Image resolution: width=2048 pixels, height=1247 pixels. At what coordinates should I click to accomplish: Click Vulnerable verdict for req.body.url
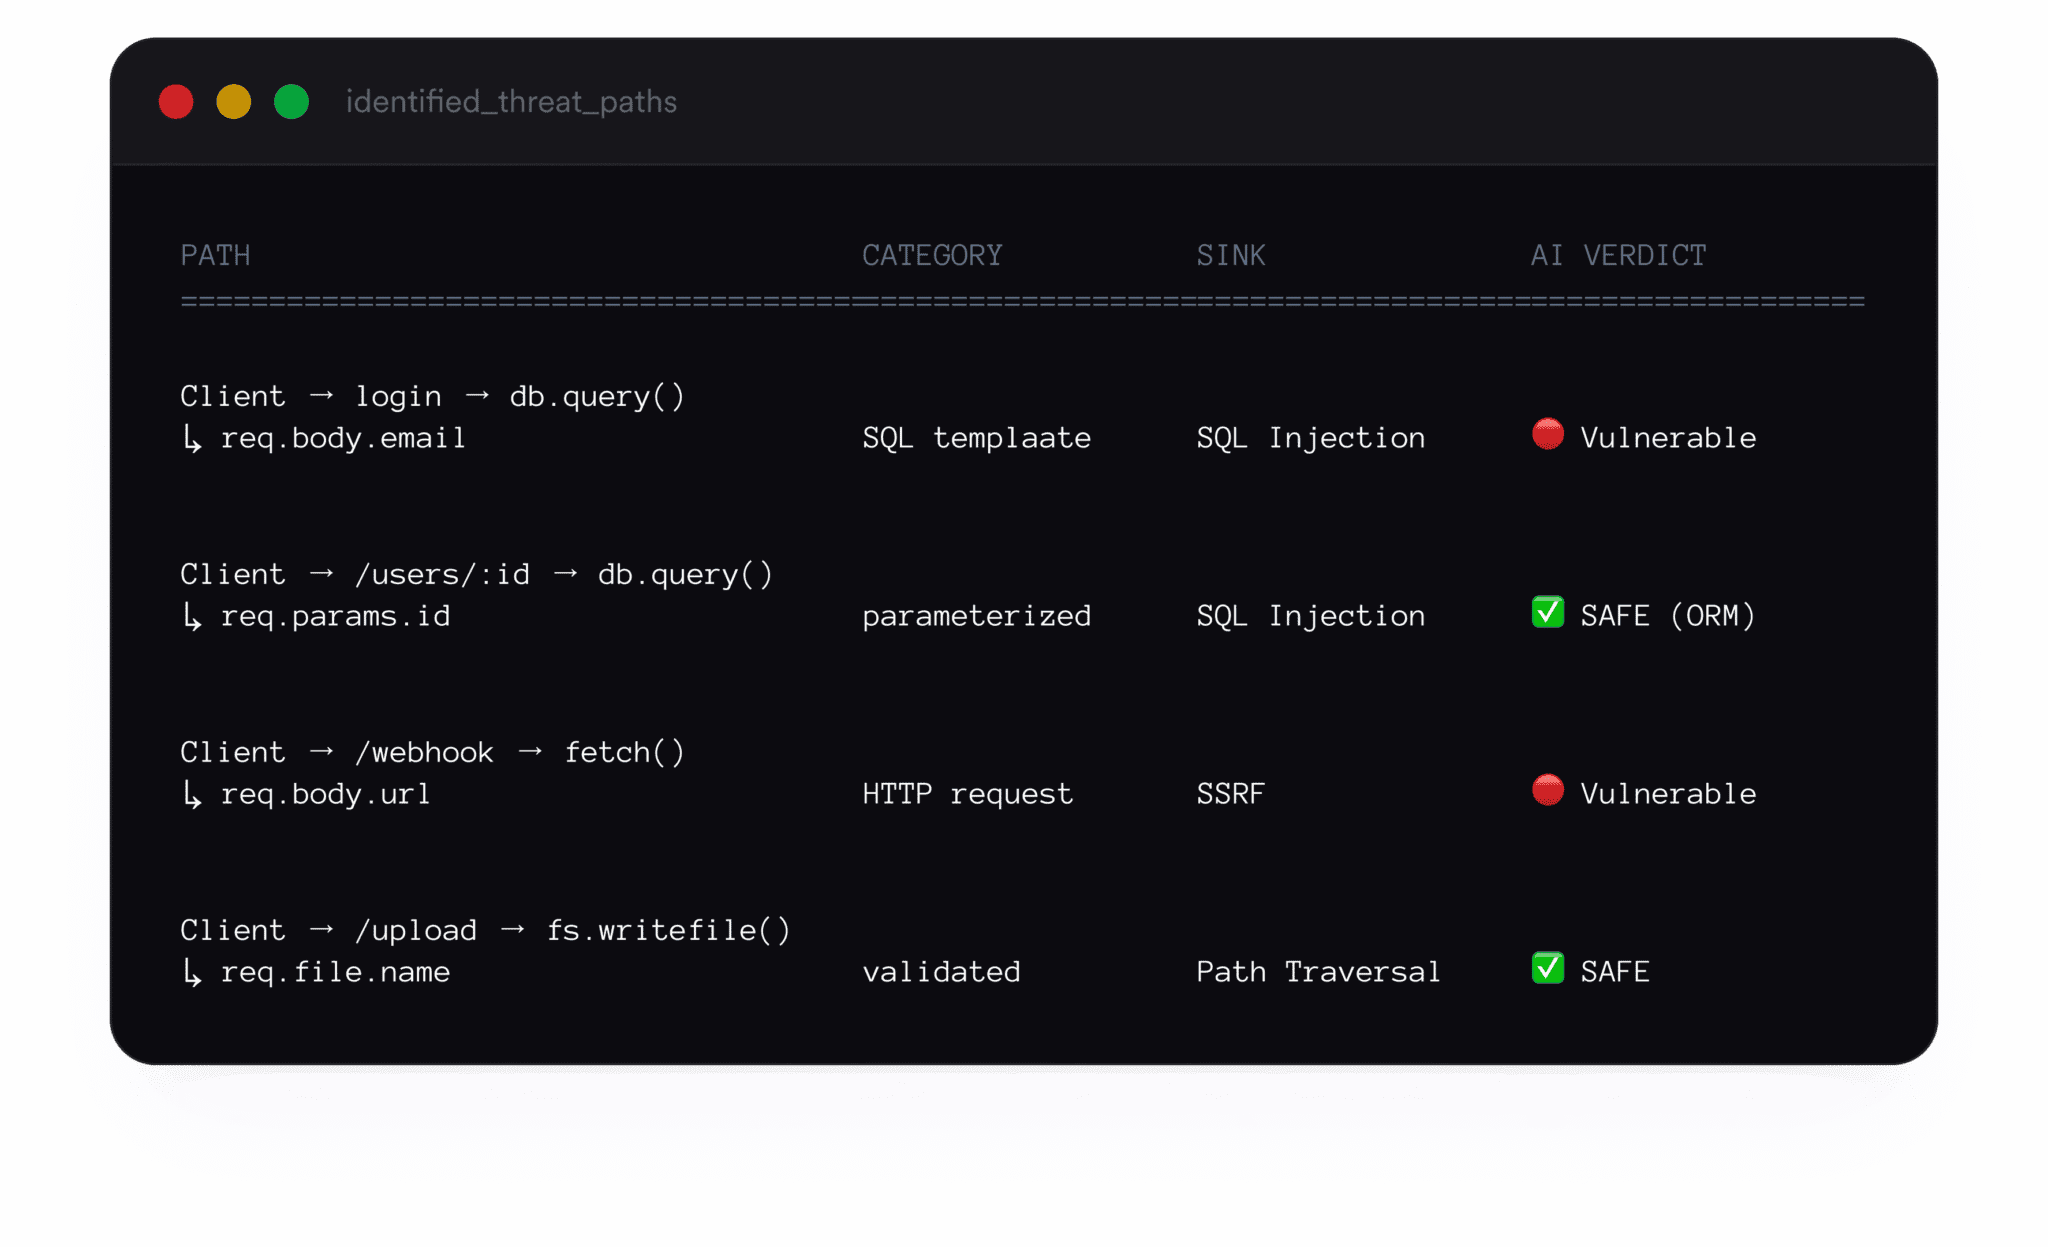[x=1668, y=794]
